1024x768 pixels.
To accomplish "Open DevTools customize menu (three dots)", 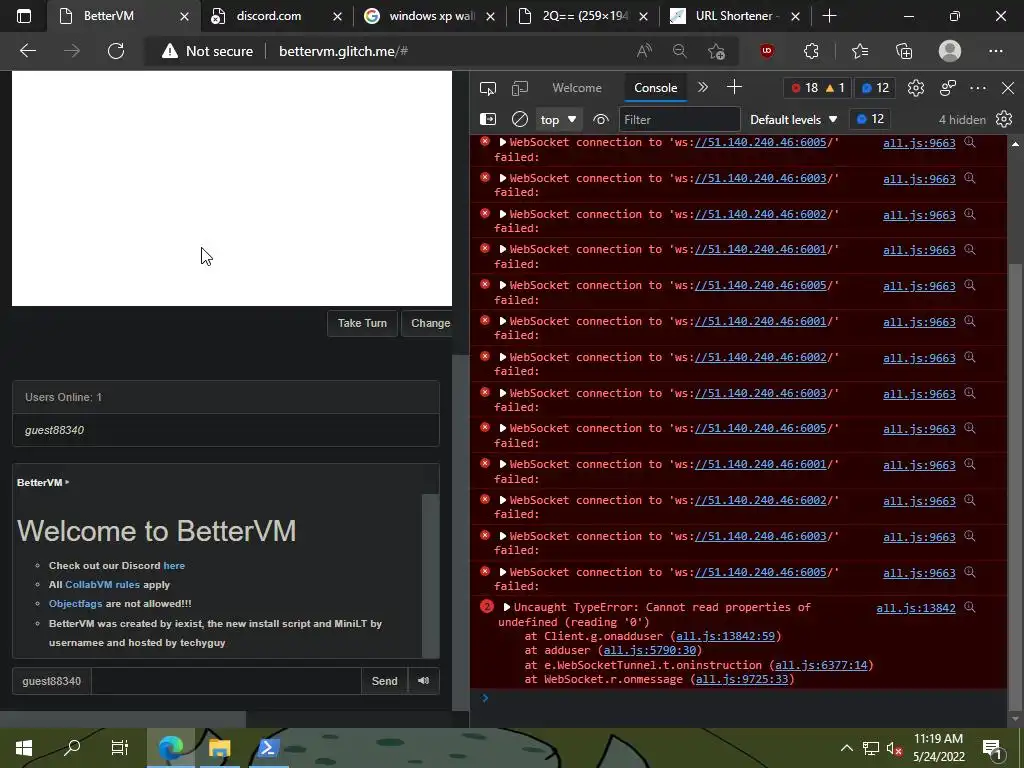I will tap(978, 88).
